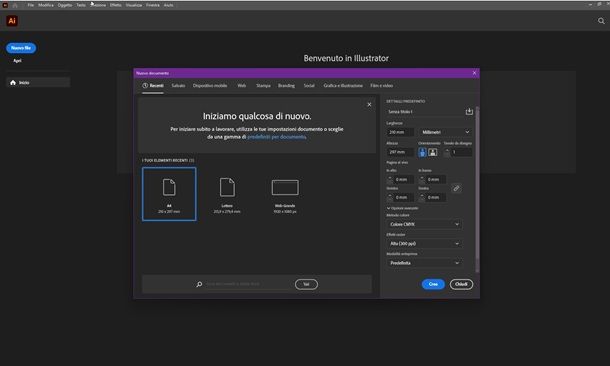
Task: Switch to the Salvato tab
Action: pyautogui.click(x=178, y=86)
